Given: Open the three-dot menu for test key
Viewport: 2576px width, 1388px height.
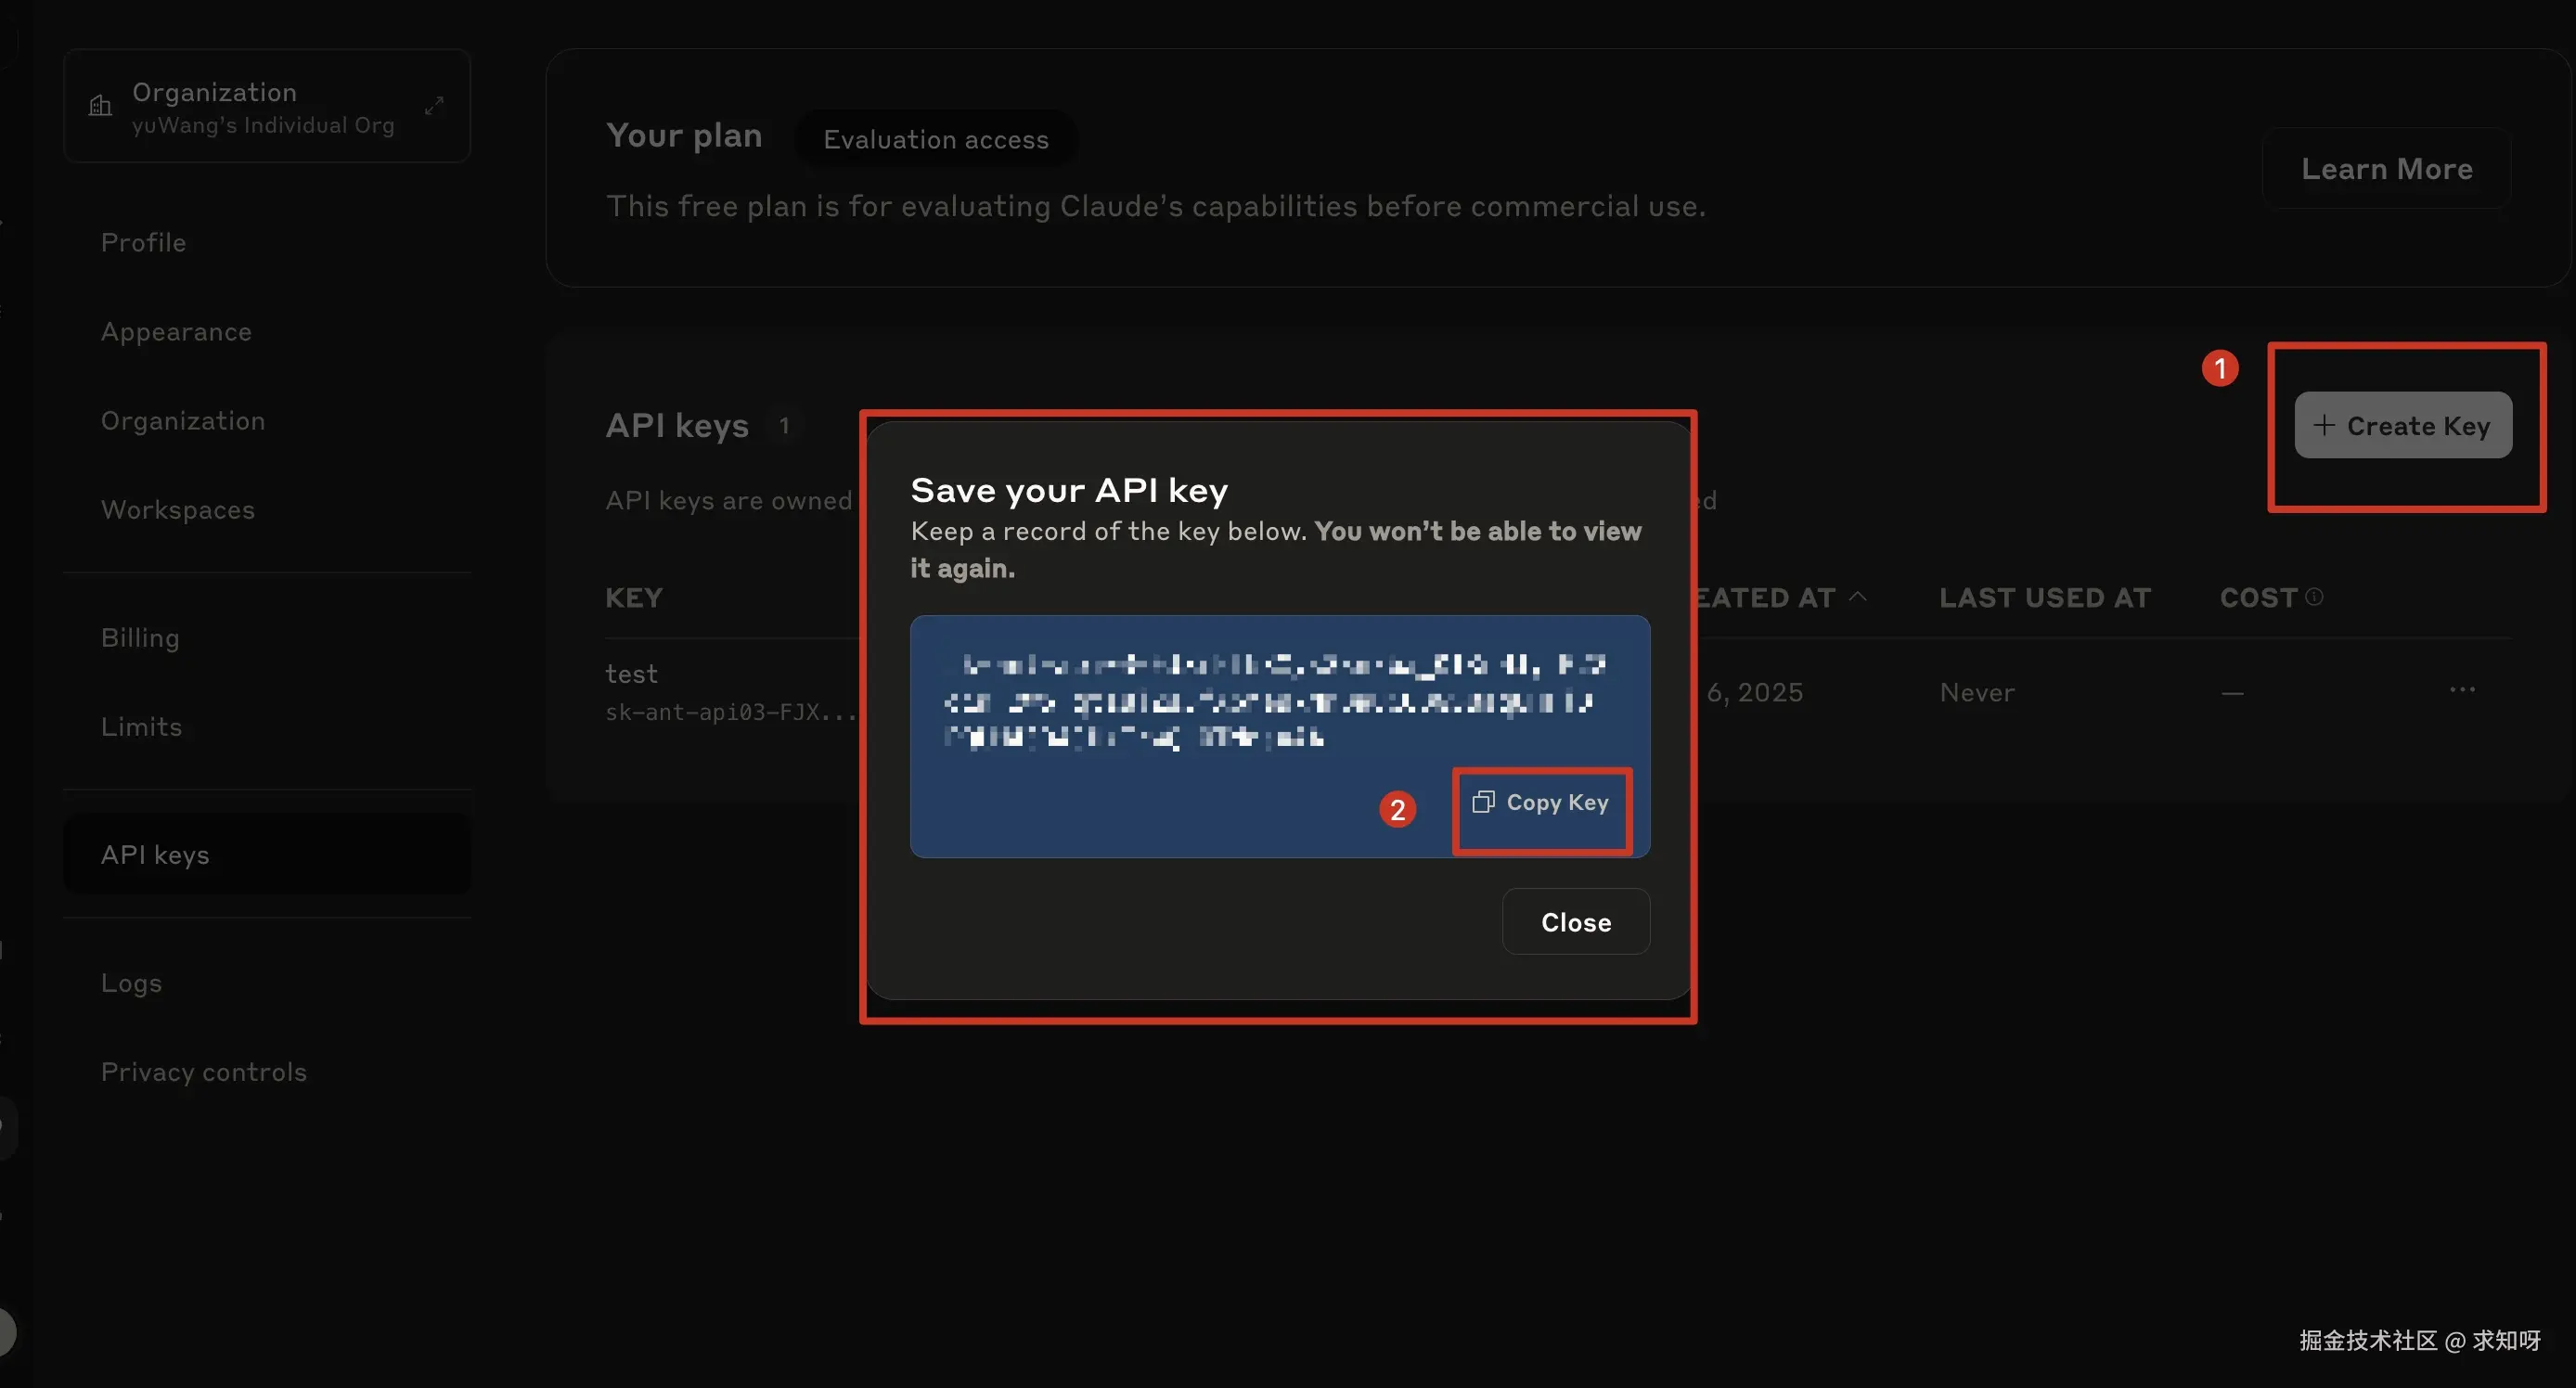Looking at the screenshot, I should [x=2462, y=690].
